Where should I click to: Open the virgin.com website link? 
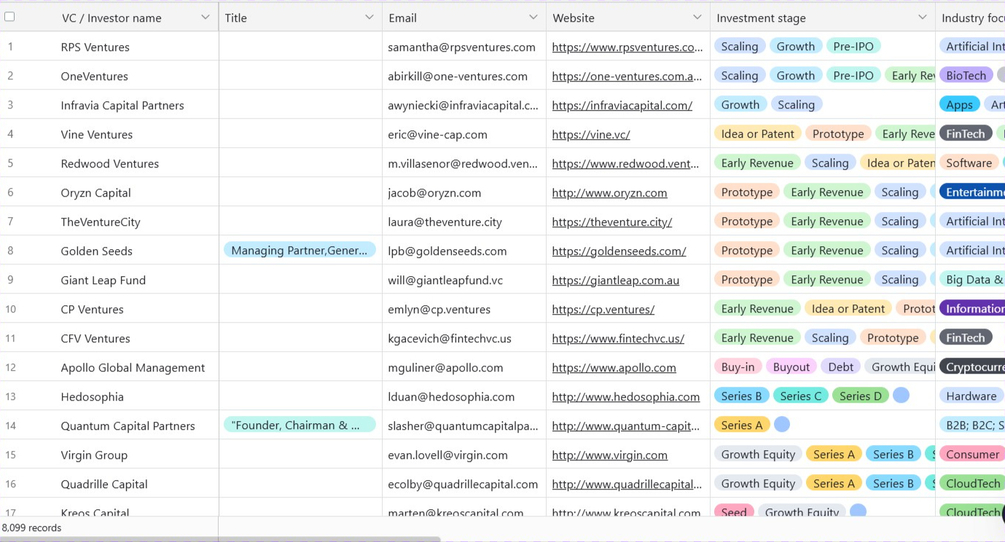click(x=609, y=456)
